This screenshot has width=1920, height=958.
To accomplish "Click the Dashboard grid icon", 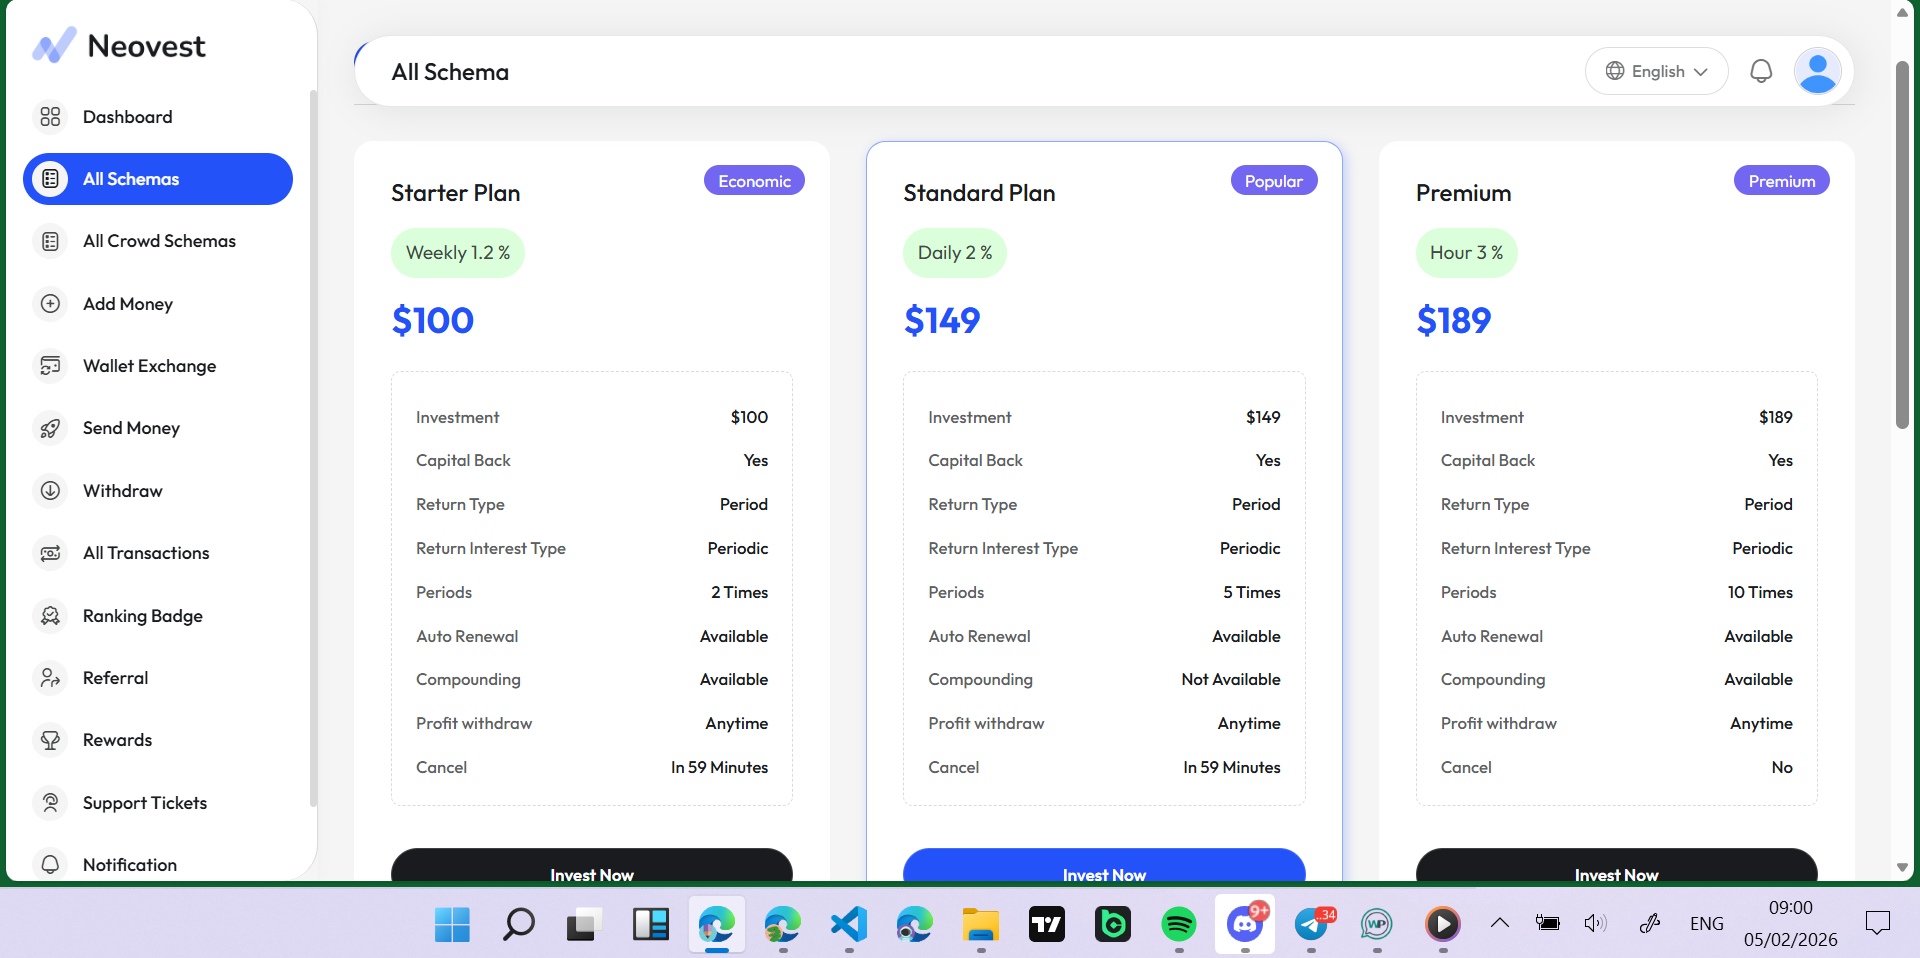I will point(50,117).
